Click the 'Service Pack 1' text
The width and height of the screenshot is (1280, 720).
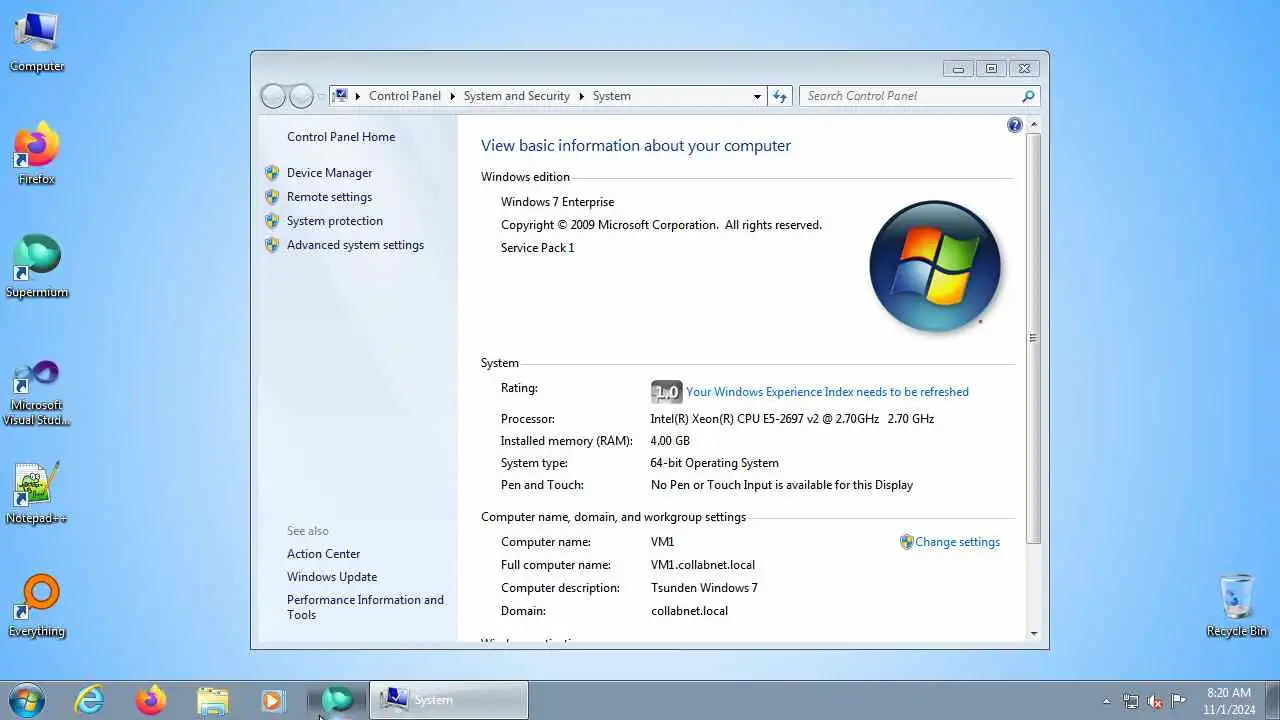click(537, 248)
